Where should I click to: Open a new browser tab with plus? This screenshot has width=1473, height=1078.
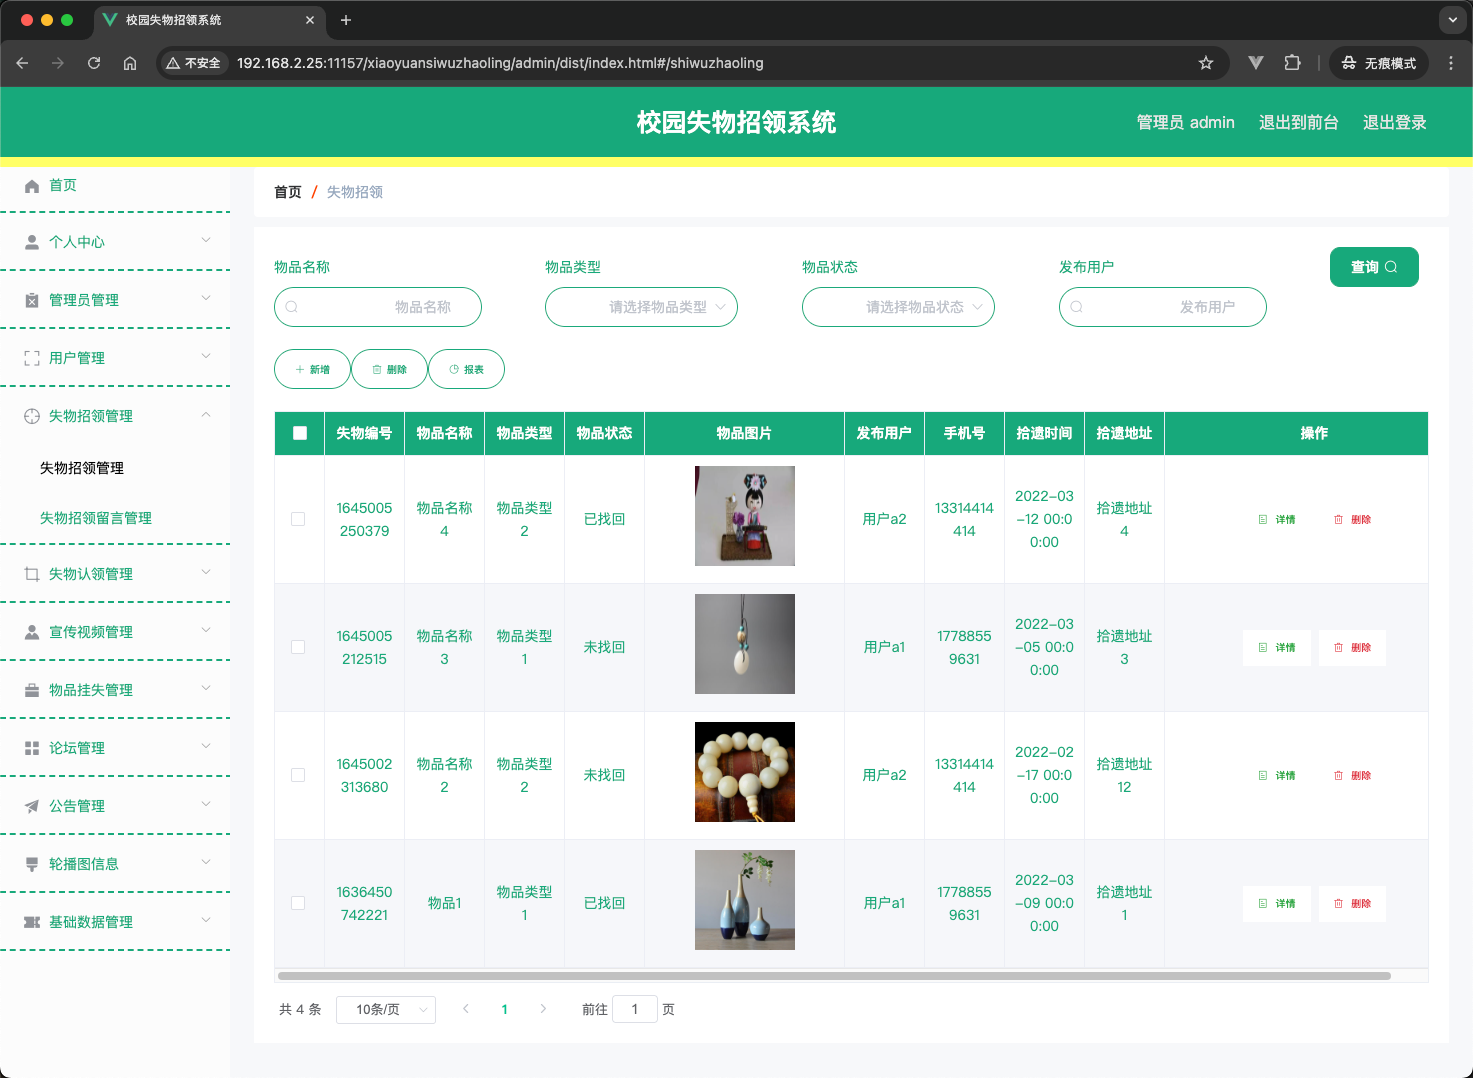tap(346, 20)
